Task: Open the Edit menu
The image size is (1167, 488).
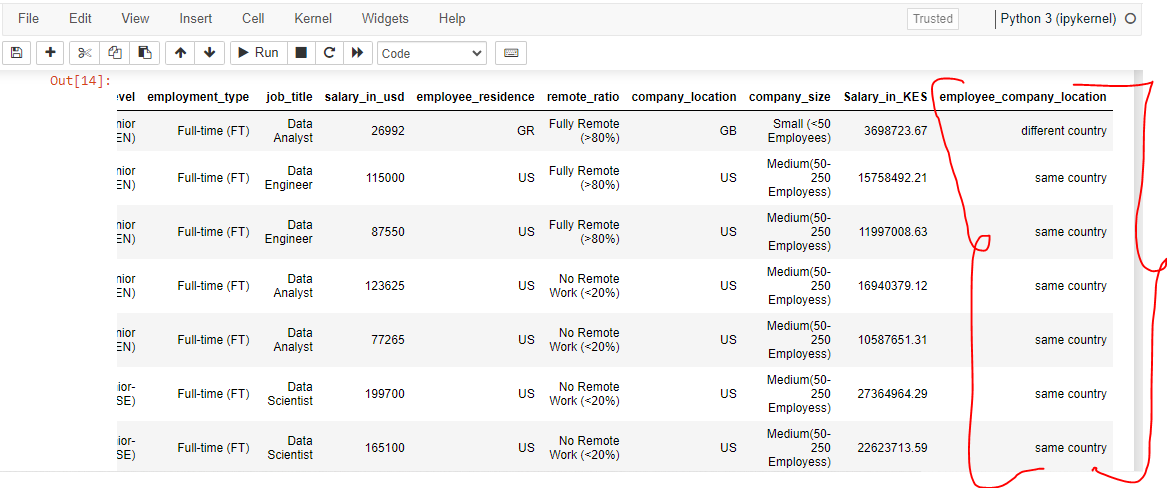Action: coord(80,19)
